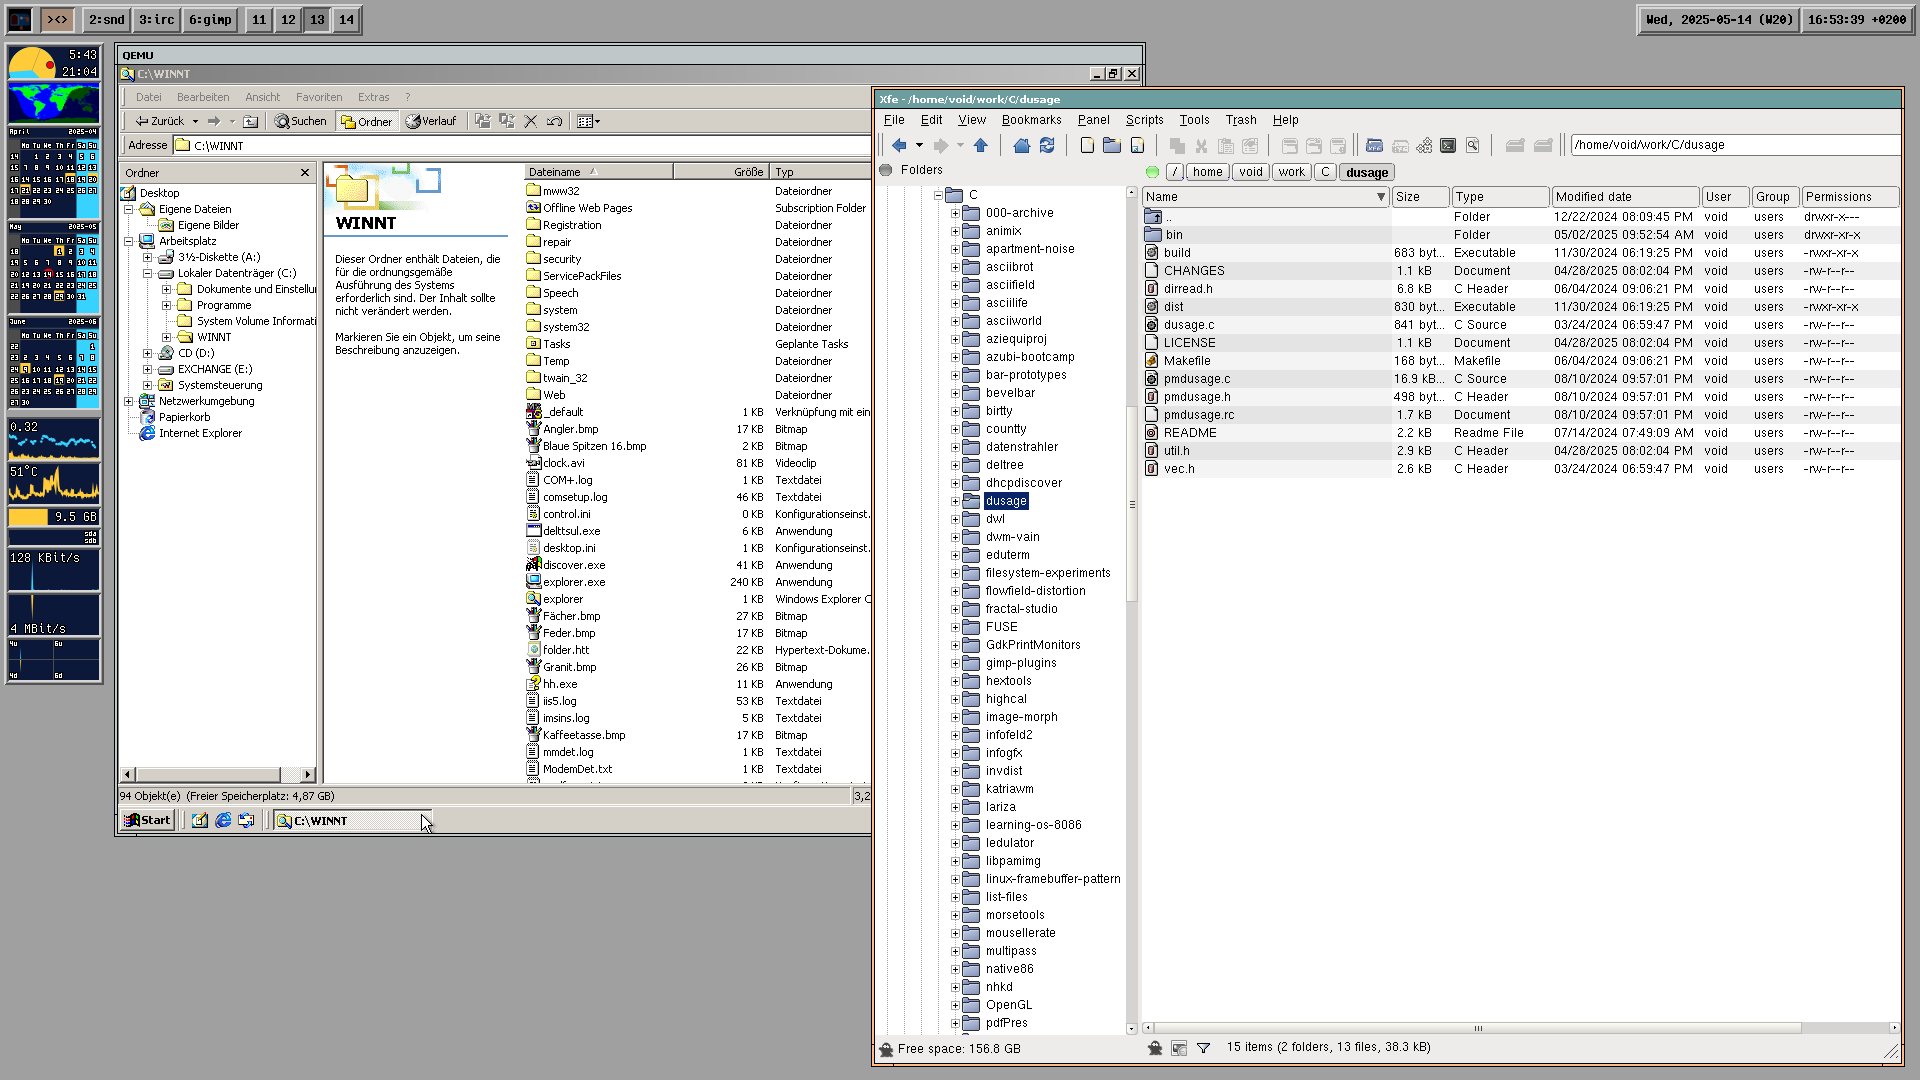Click the Xfe folder tree vertical scrollbar
This screenshot has height=1080, width=1920.
(x=1132, y=503)
